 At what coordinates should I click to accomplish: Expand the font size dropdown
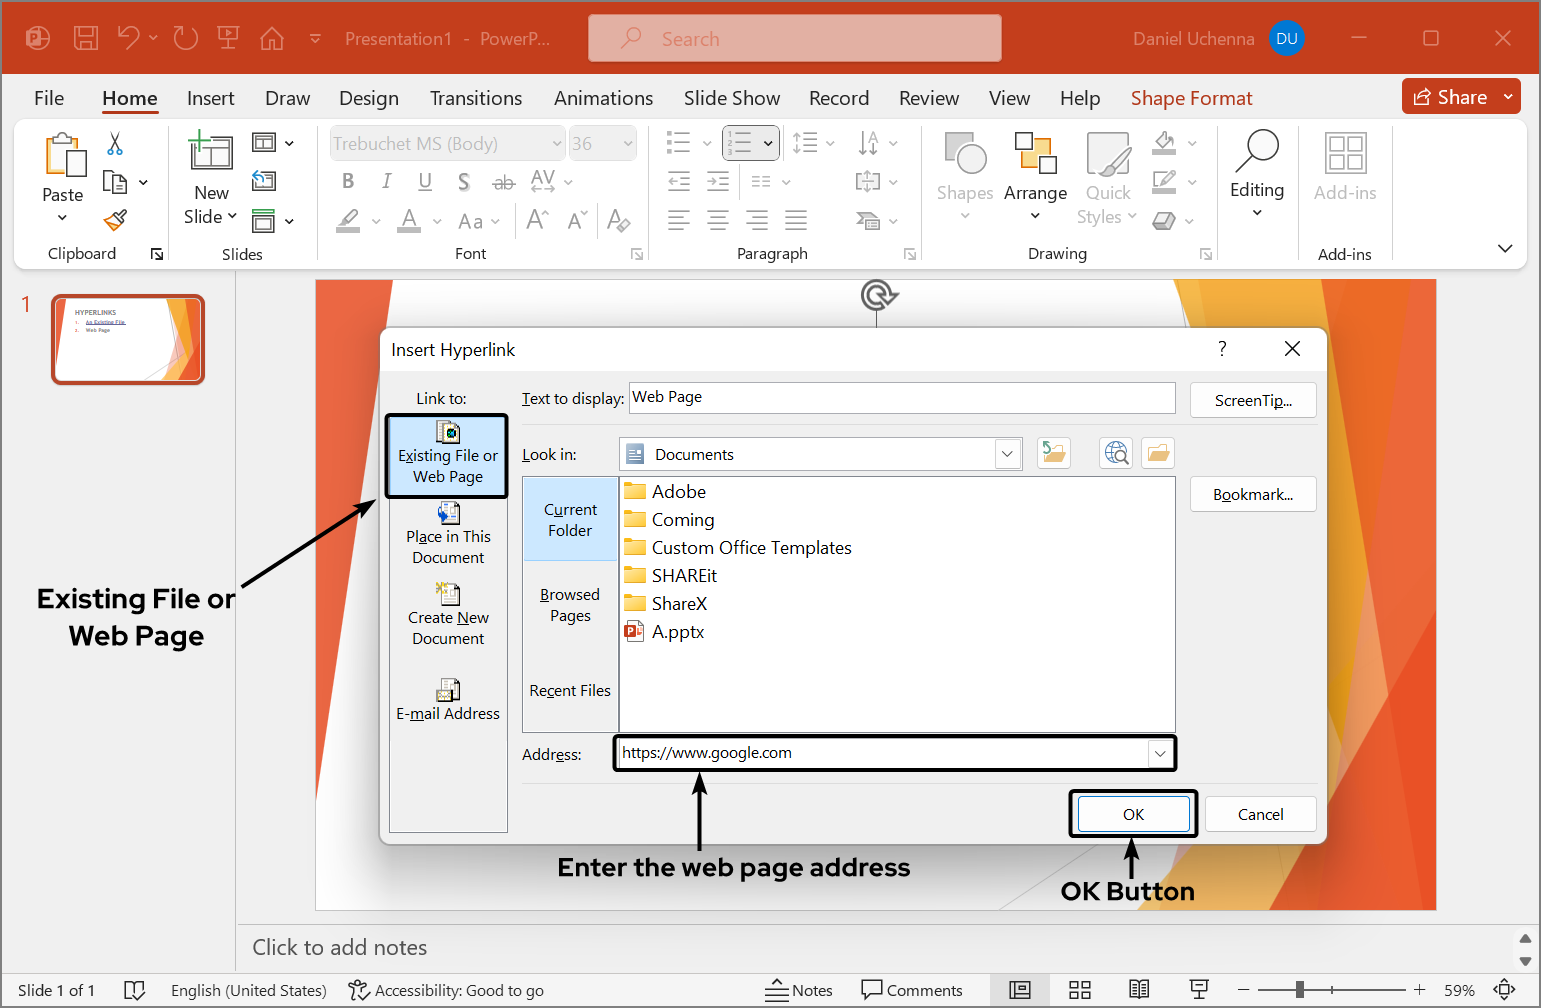click(628, 144)
